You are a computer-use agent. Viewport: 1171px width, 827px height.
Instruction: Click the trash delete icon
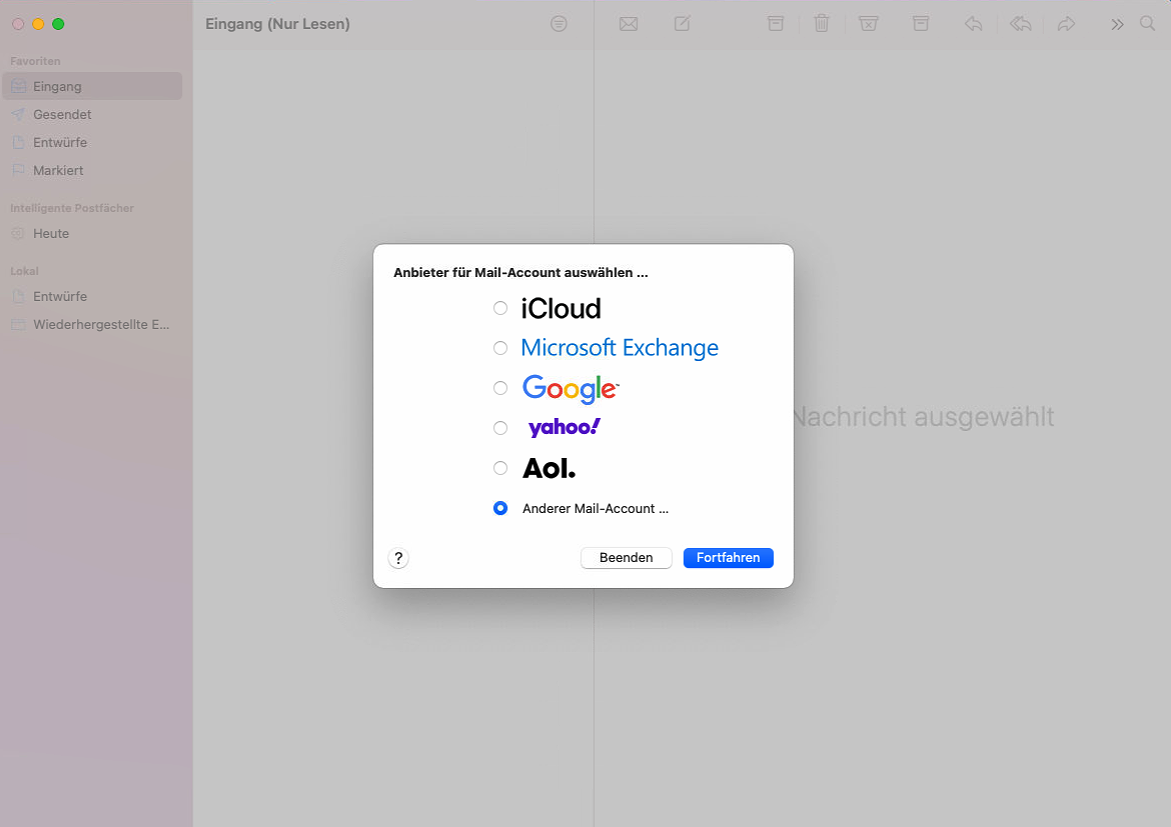821,24
